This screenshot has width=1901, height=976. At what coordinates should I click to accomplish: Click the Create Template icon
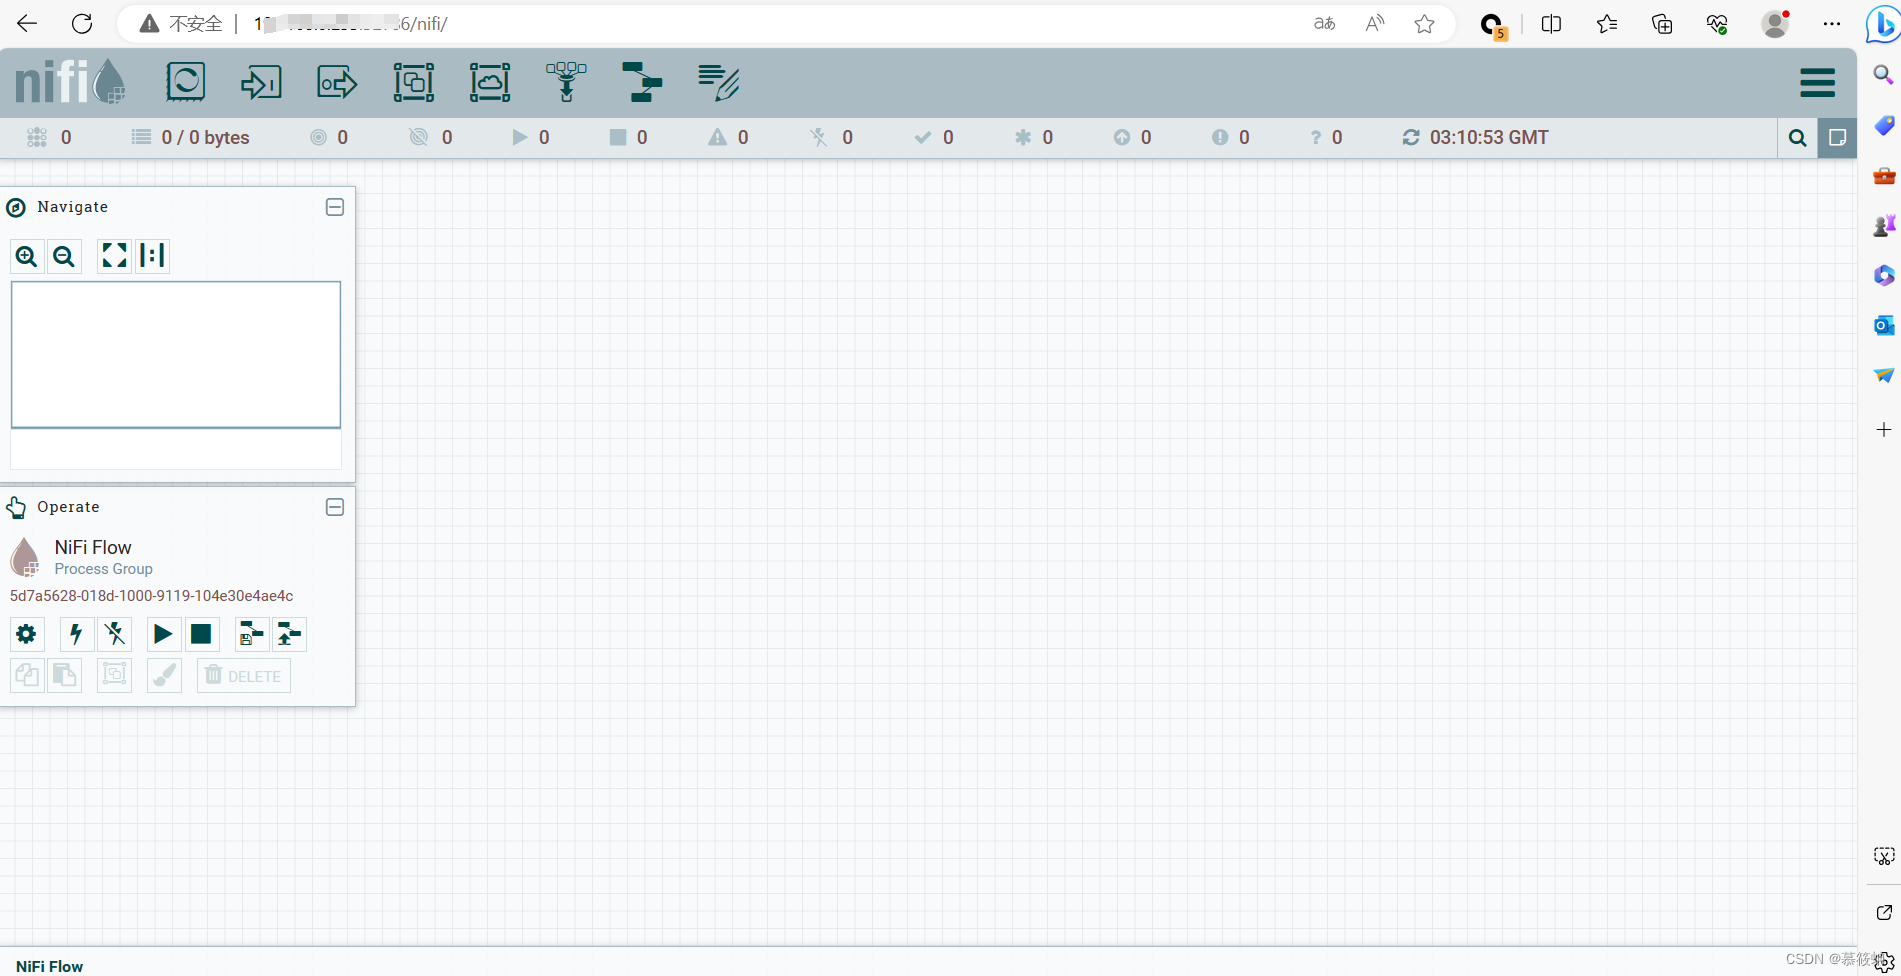point(251,634)
